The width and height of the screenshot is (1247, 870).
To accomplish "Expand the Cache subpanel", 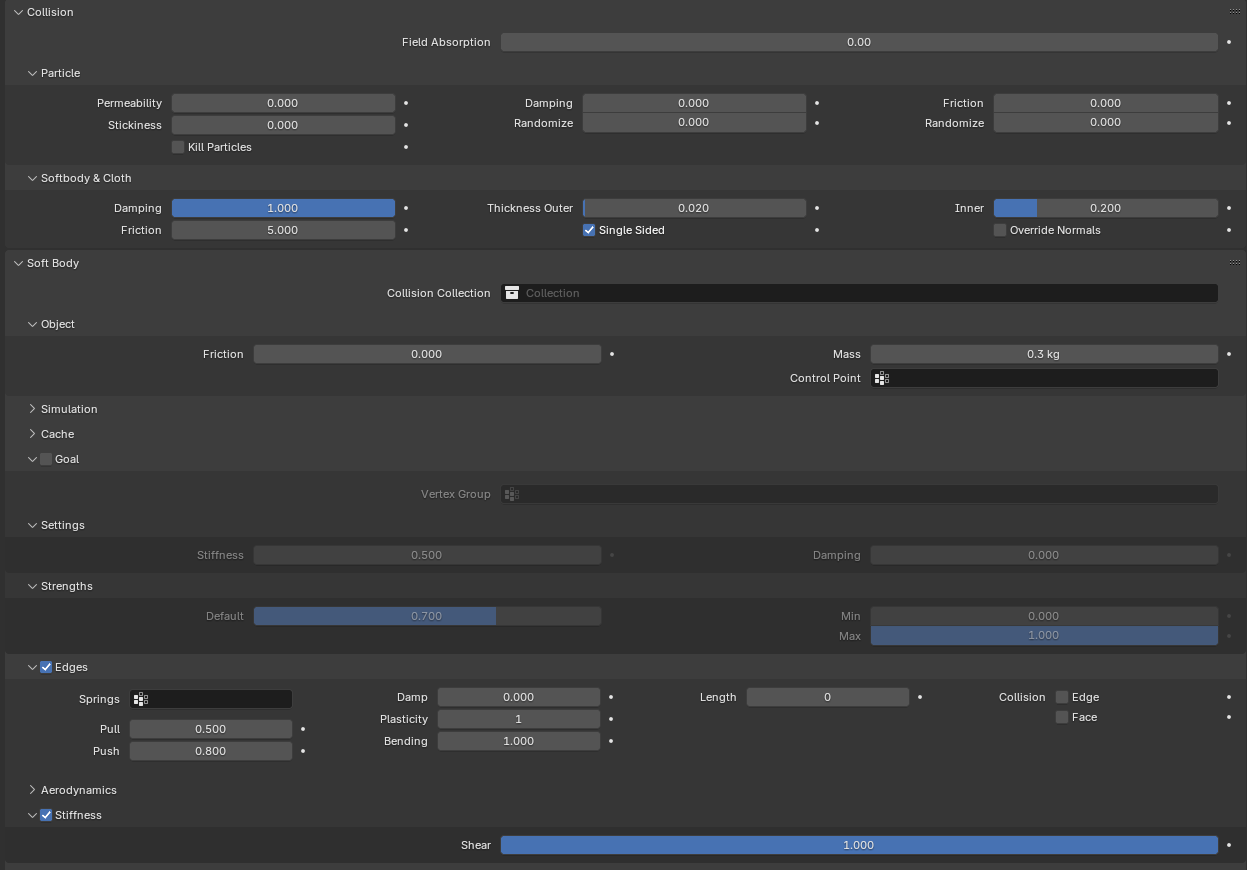I will click(32, 434).
